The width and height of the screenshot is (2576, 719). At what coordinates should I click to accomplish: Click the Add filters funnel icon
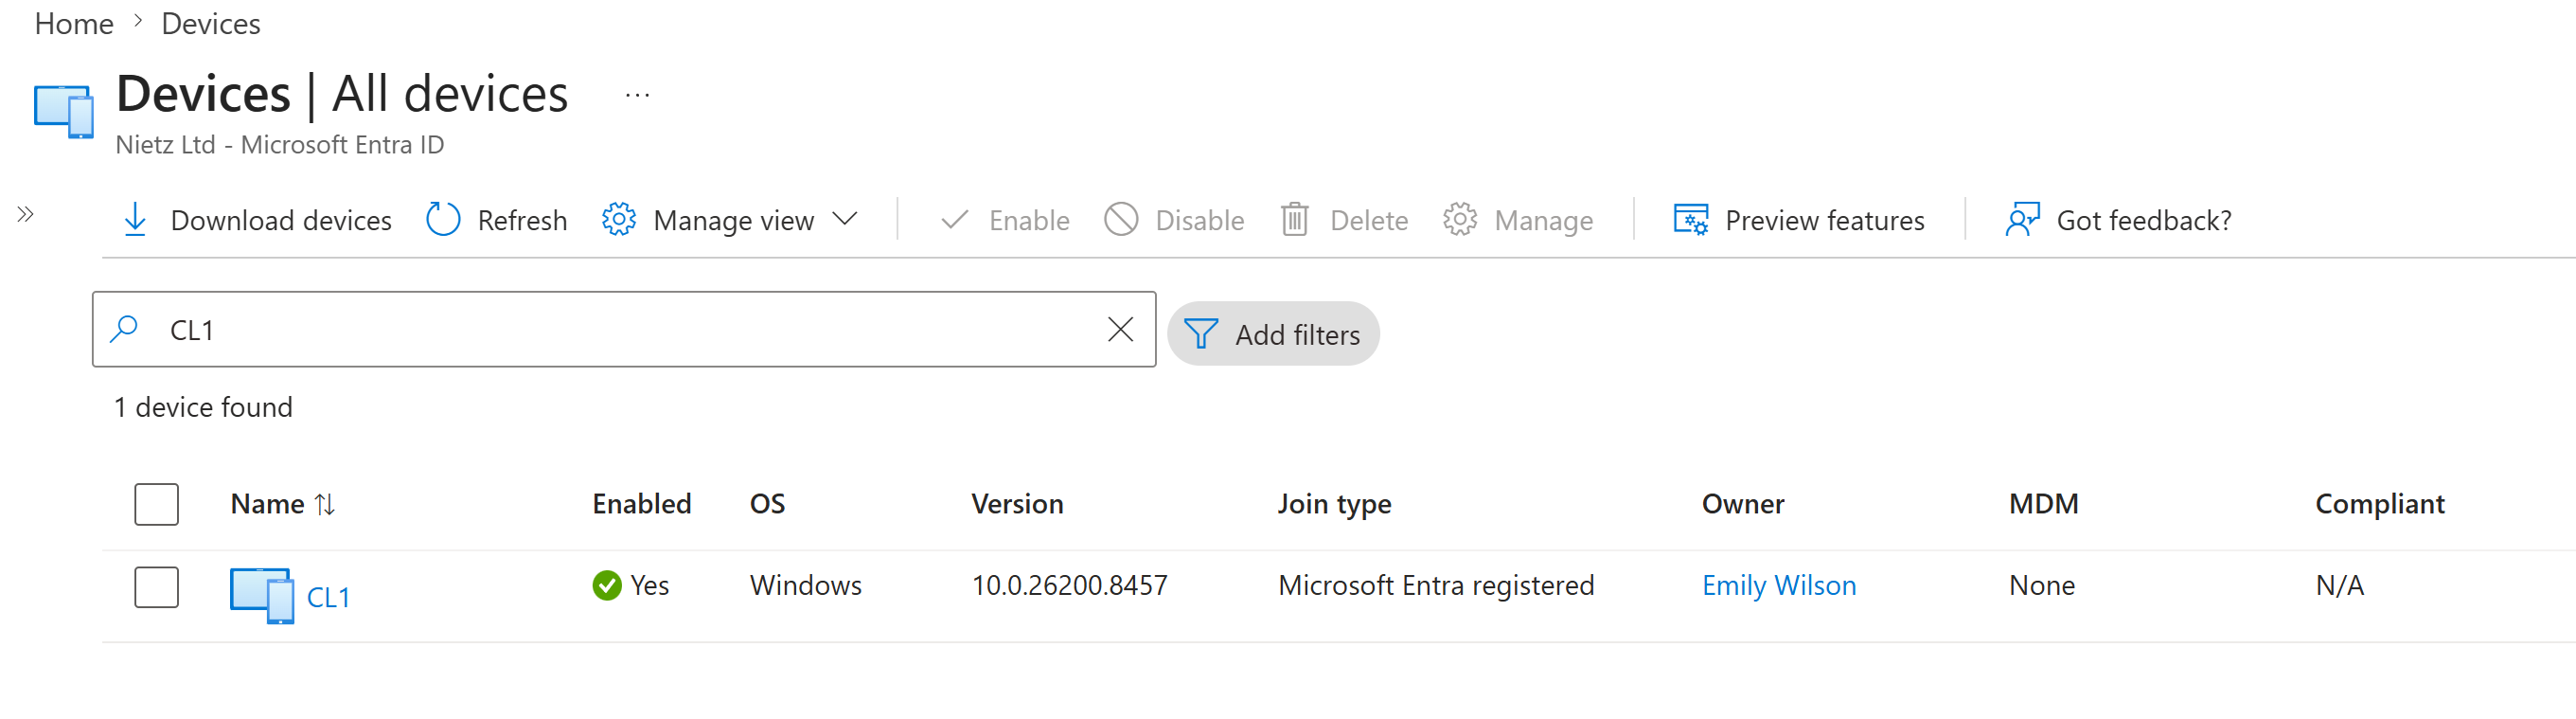tap(1201, 334)
